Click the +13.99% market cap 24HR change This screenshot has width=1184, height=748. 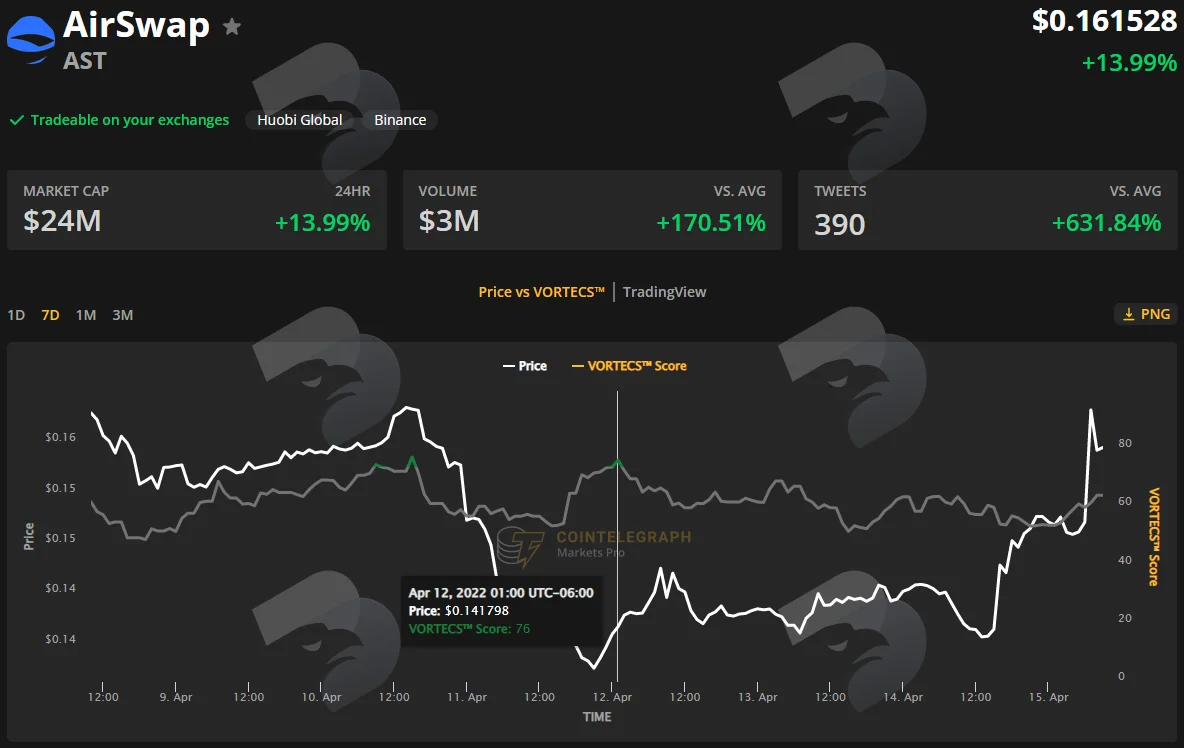(322, 223)
